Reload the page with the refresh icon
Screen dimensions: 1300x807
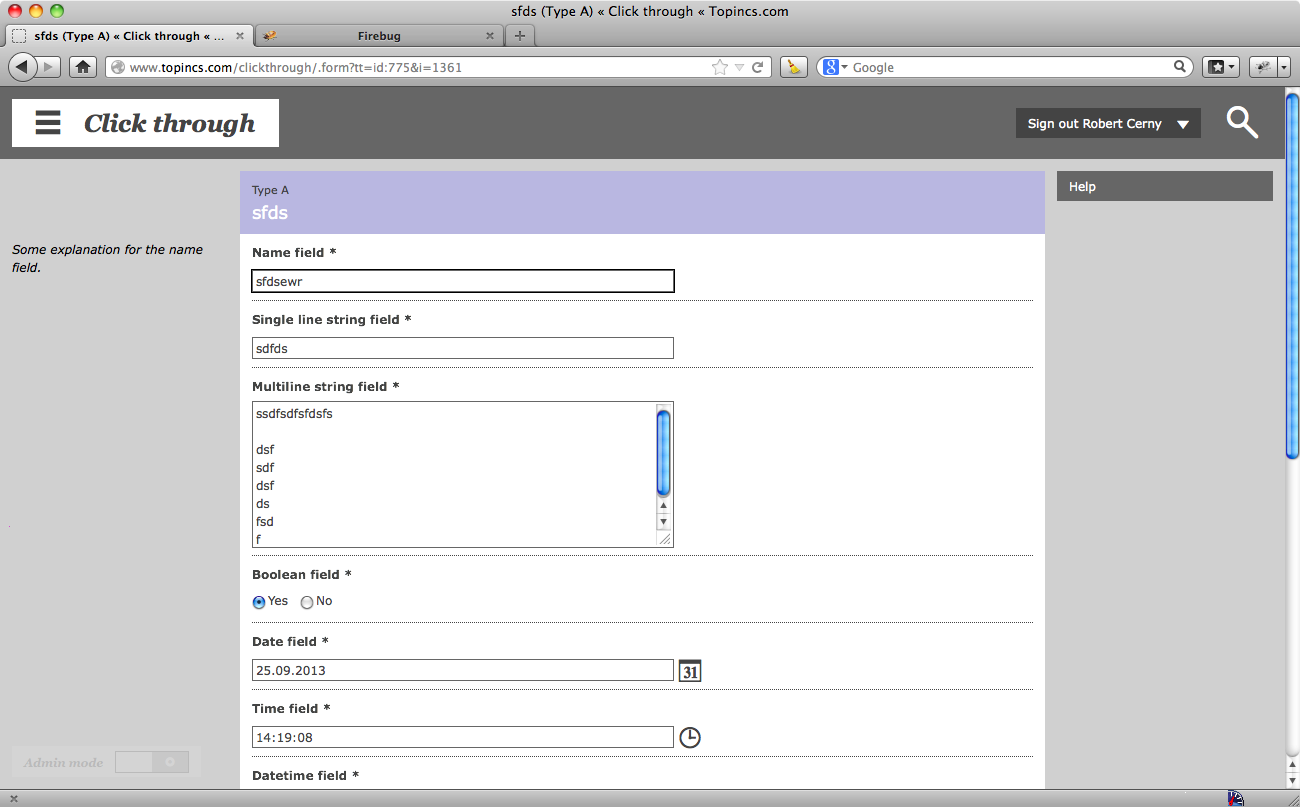click(758, 67)
